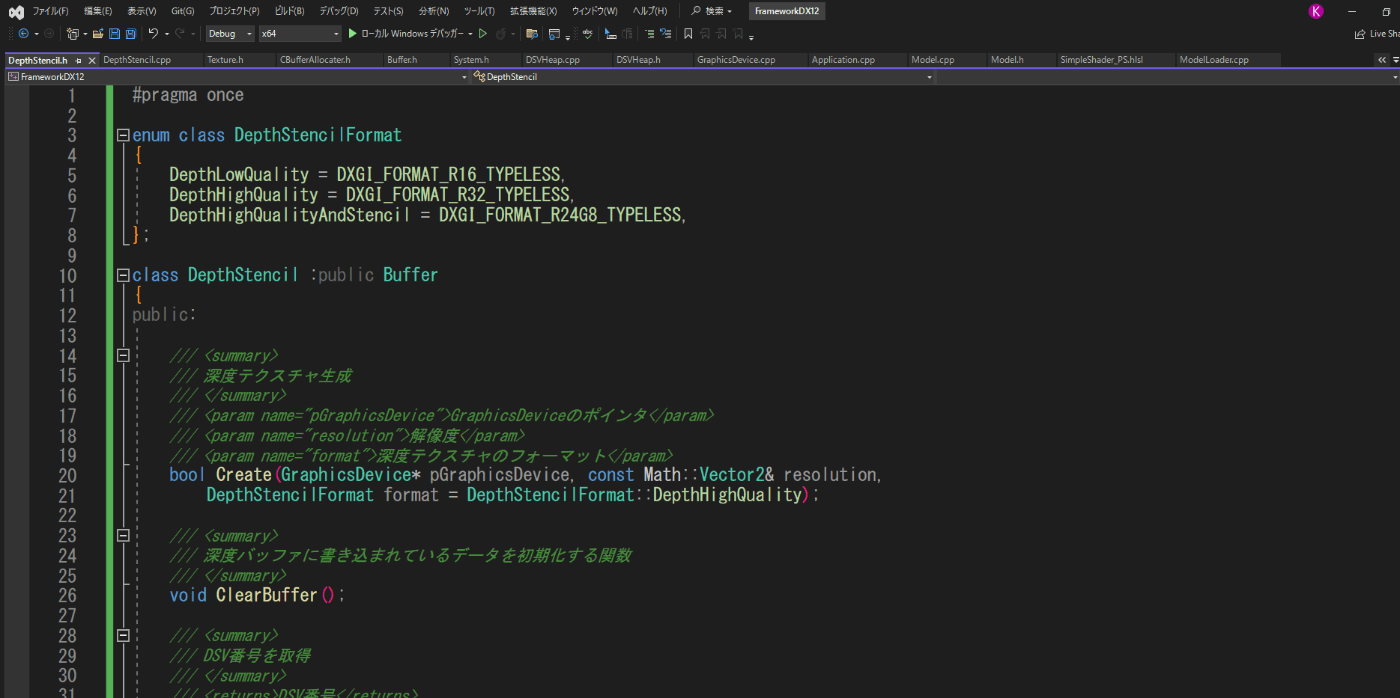
Task: Open the Debug configuration dropdown
Action: click(230, 33)
